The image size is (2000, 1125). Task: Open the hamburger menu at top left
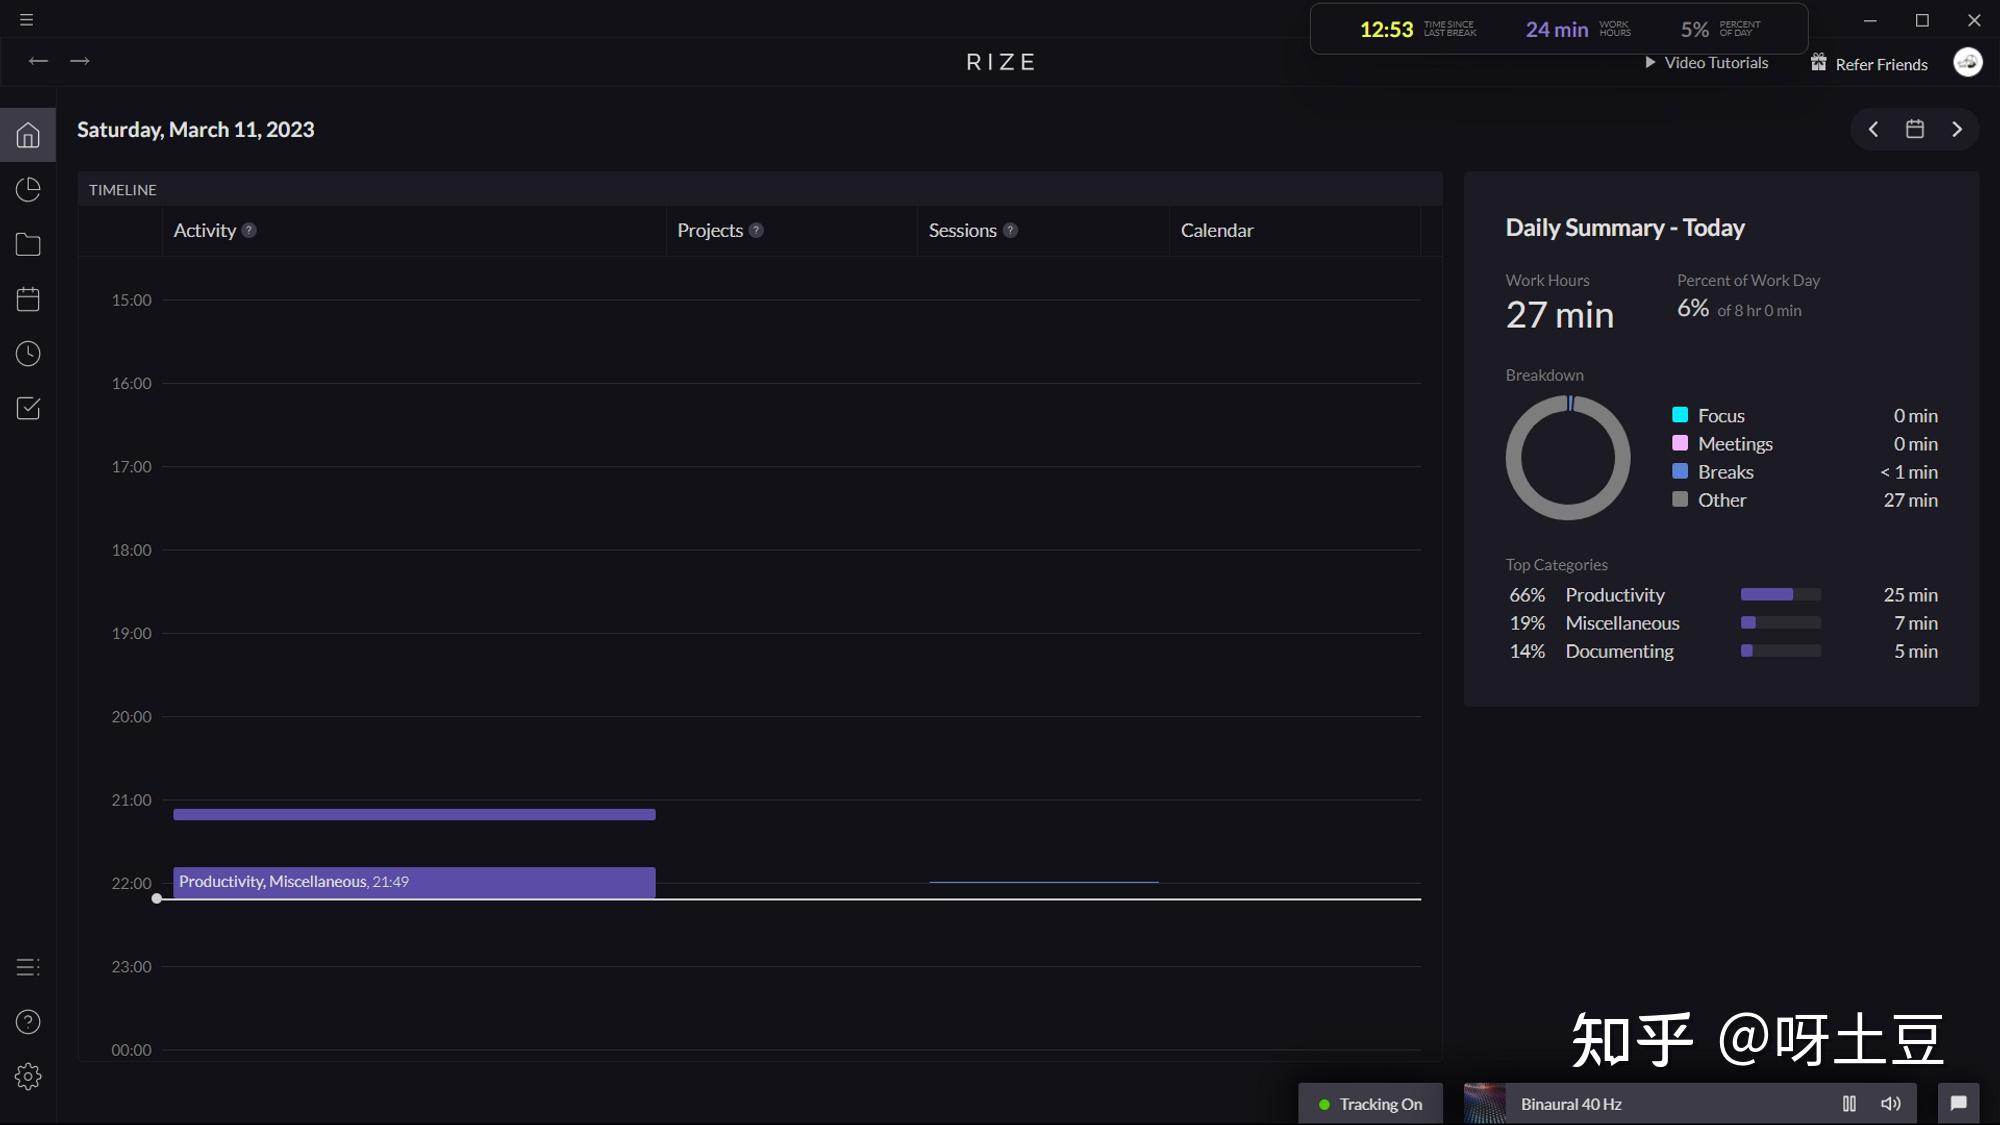26,20
